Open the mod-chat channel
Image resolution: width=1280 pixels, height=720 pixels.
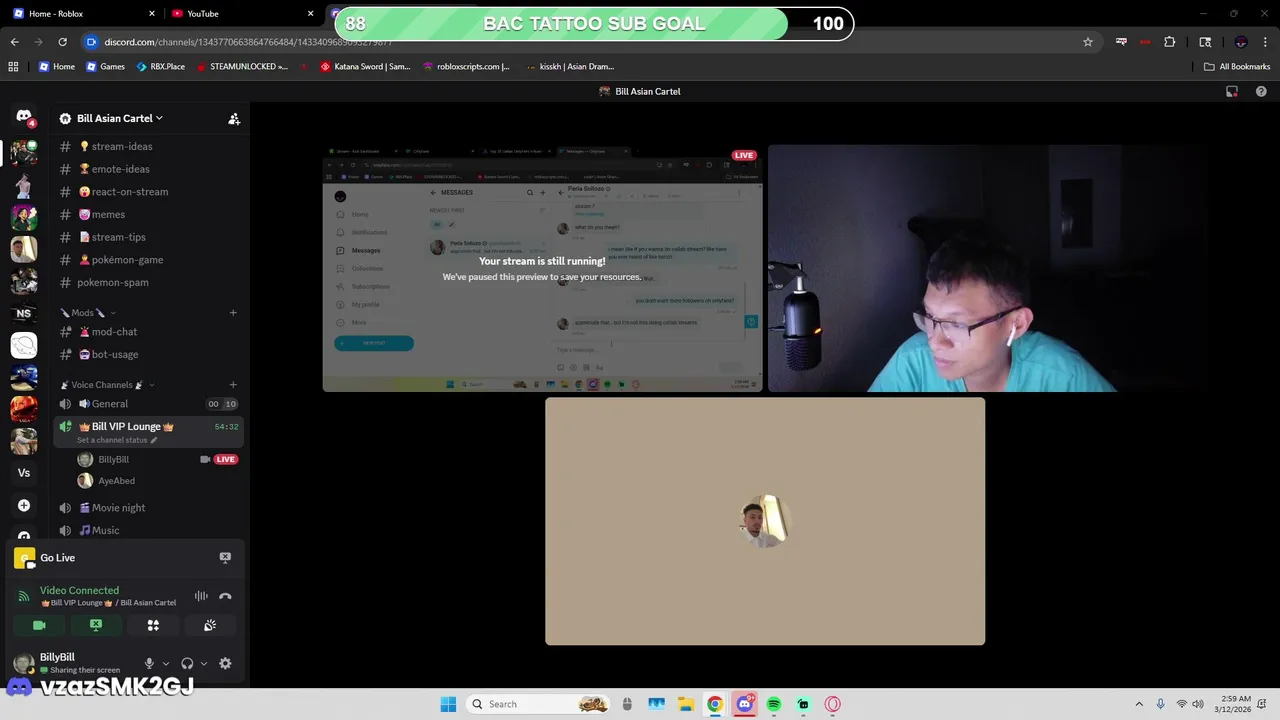[148, 332]
